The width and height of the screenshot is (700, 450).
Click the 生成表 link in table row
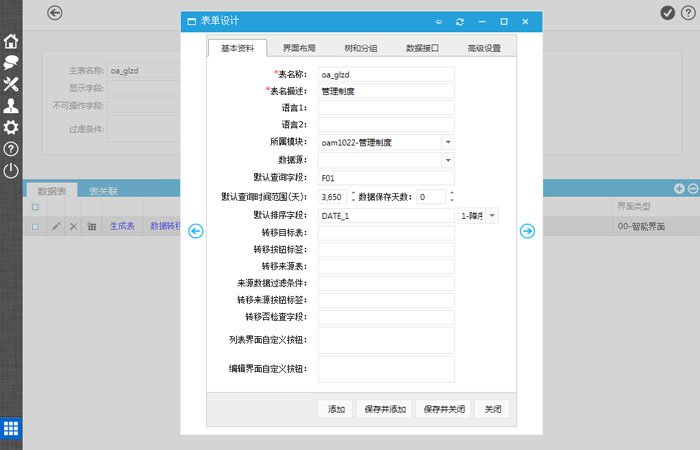(122, 226)
